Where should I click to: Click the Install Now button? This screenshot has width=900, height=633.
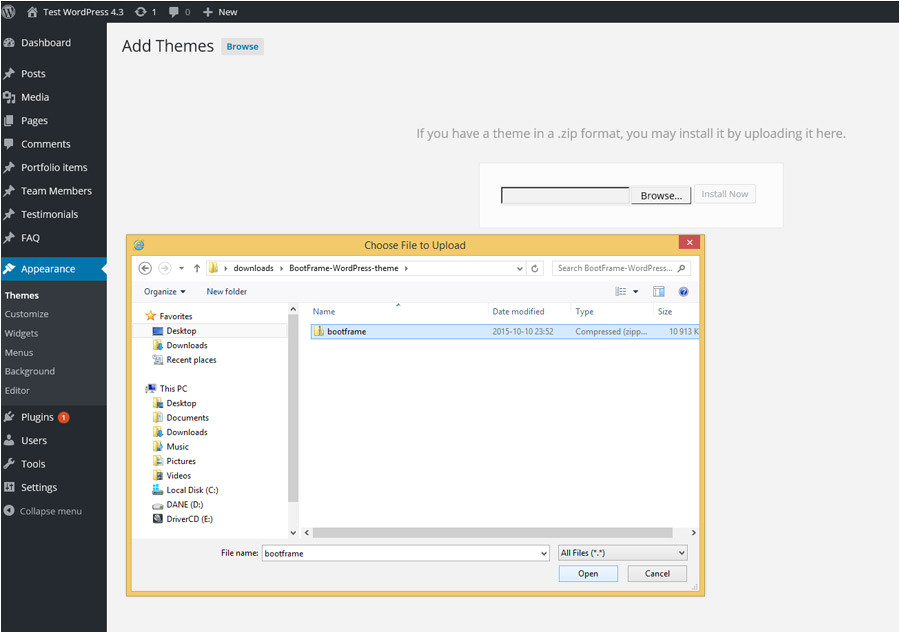coord(725,194)
